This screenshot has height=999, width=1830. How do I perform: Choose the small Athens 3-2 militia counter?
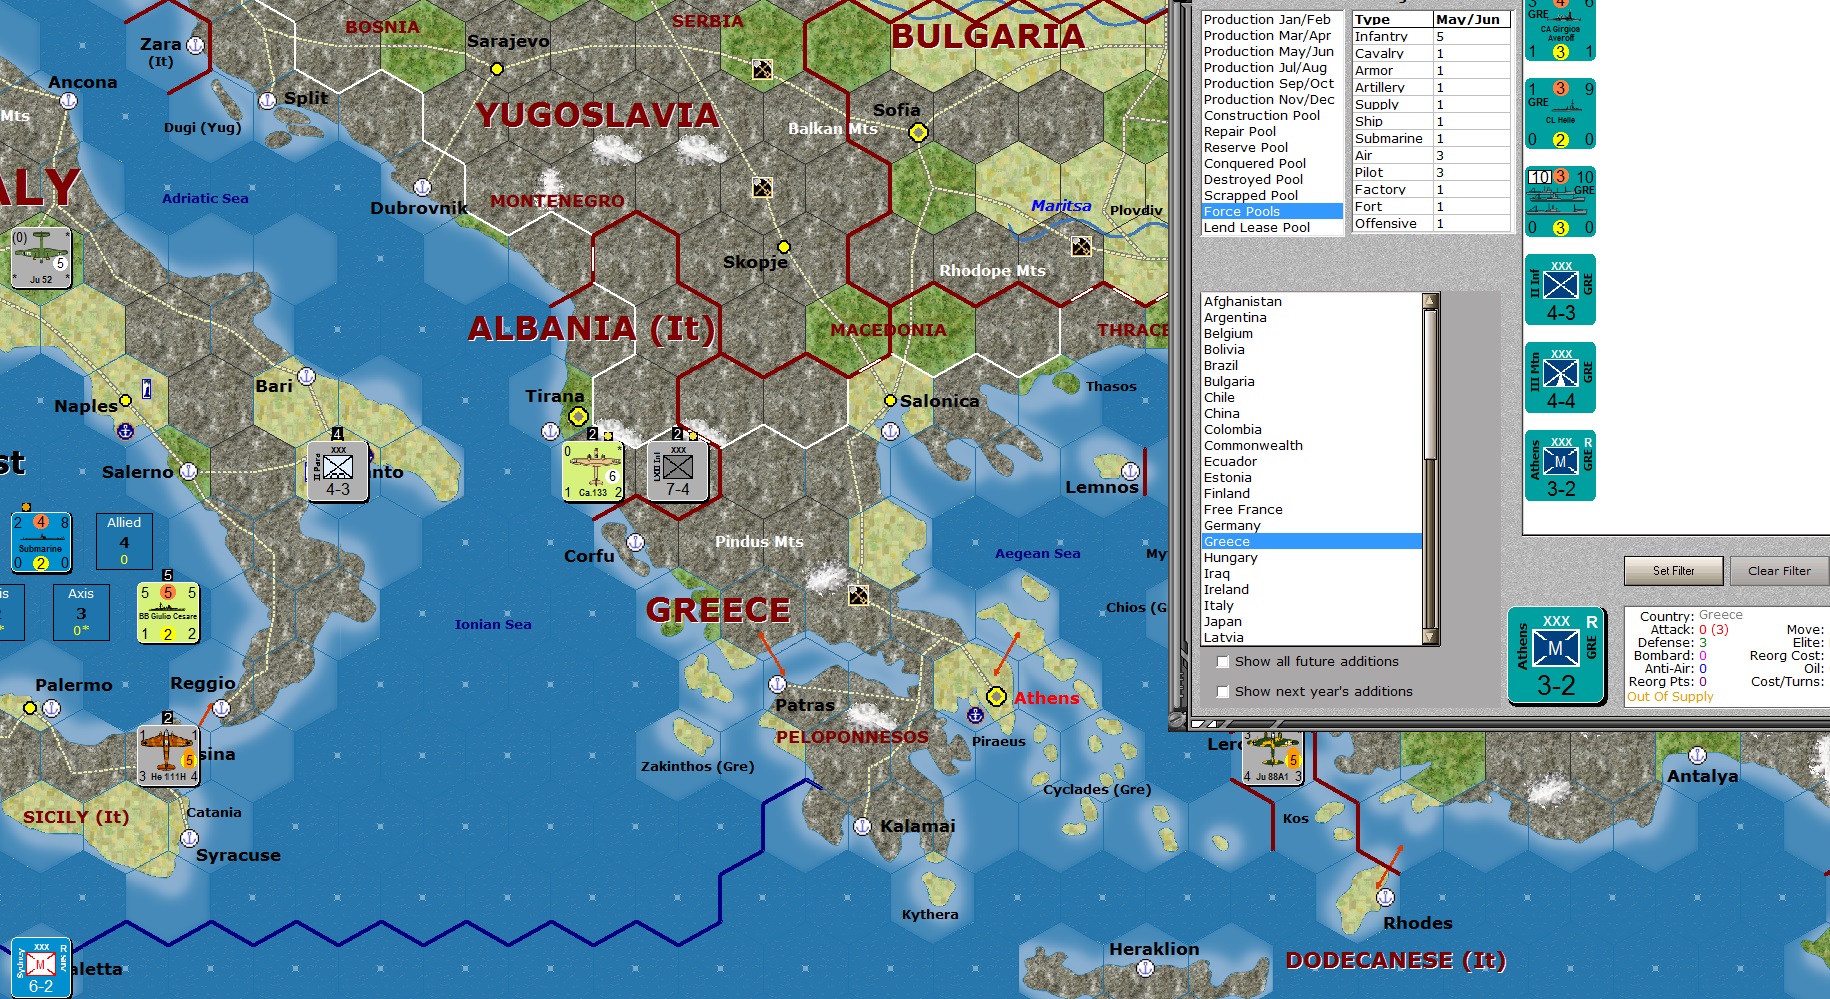coord(1560,466)
